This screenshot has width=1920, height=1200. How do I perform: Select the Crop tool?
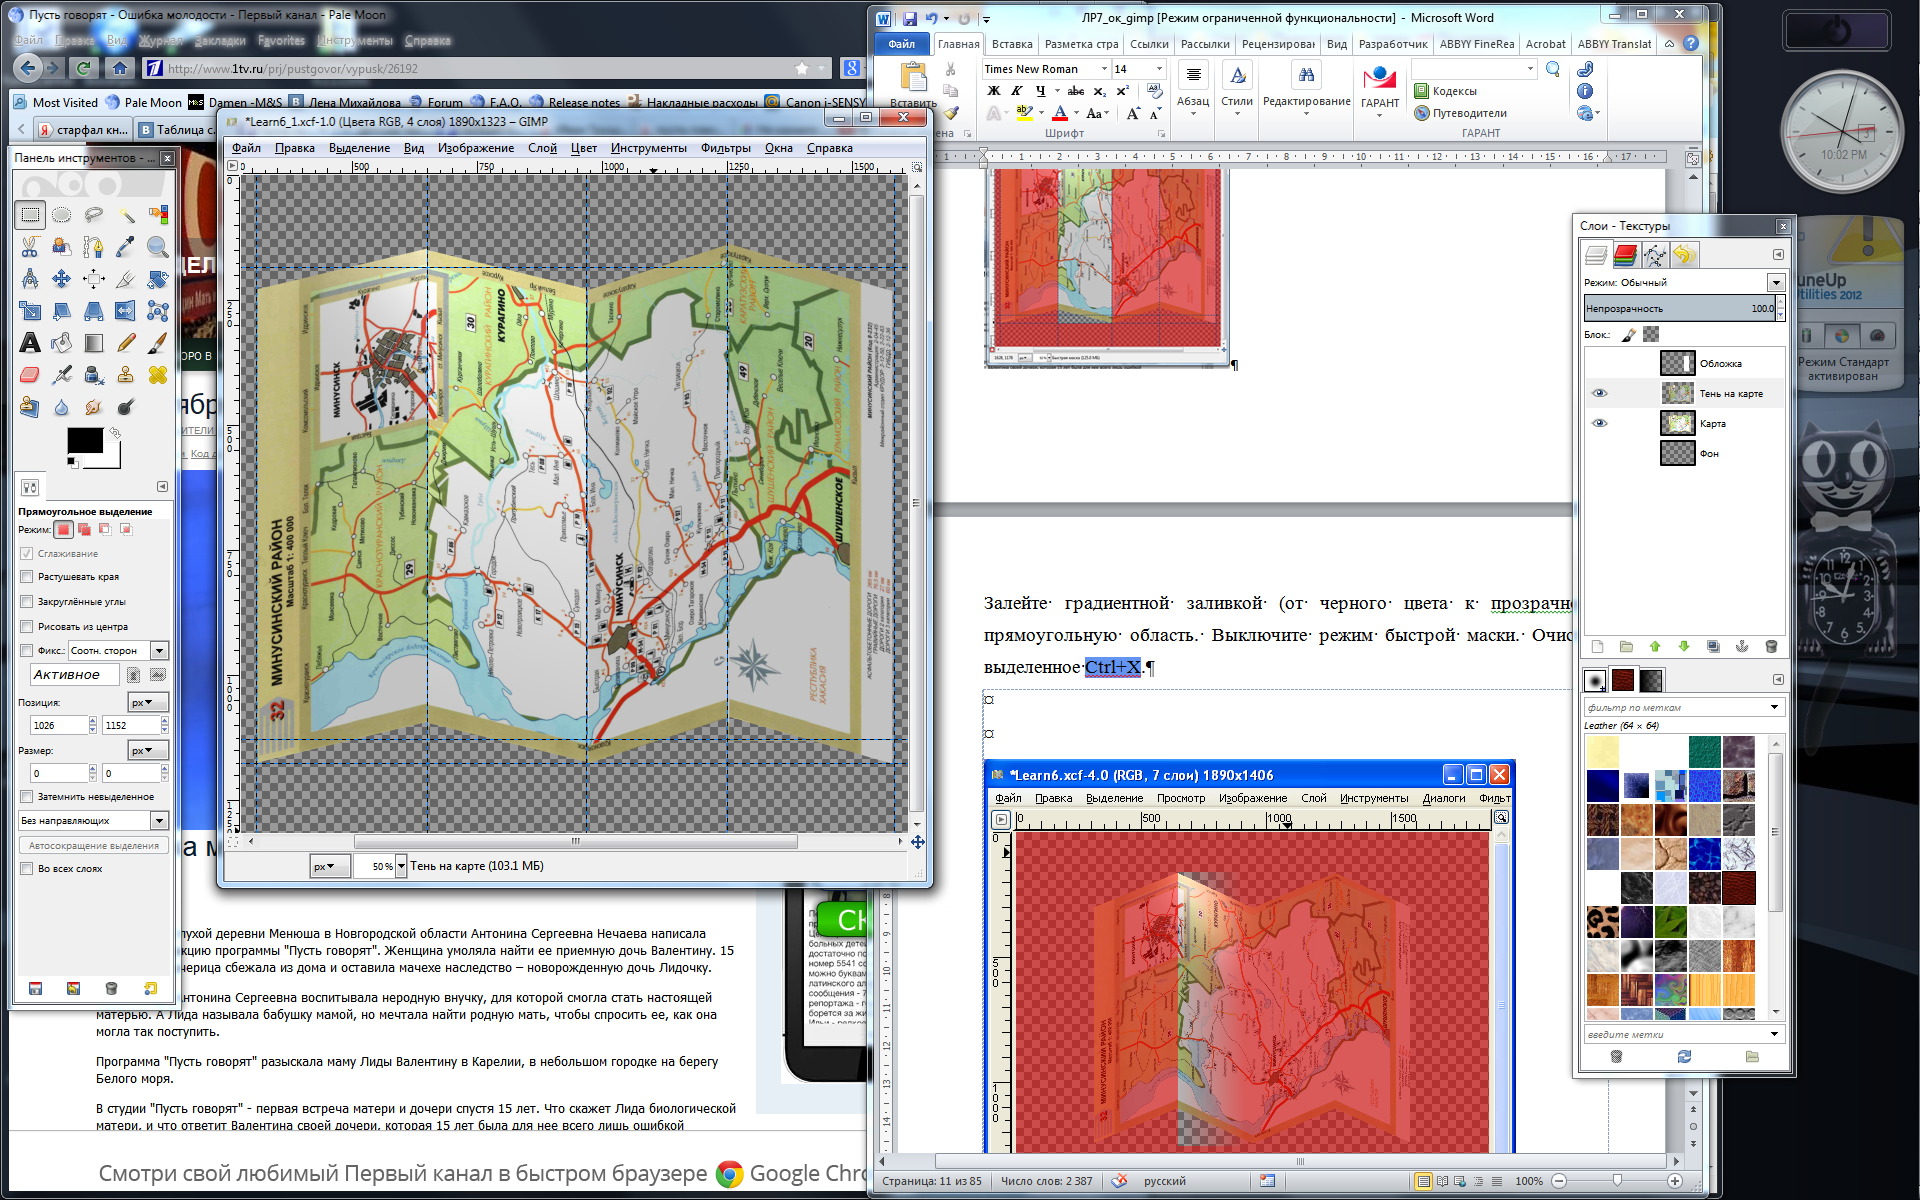coord(126,279)
